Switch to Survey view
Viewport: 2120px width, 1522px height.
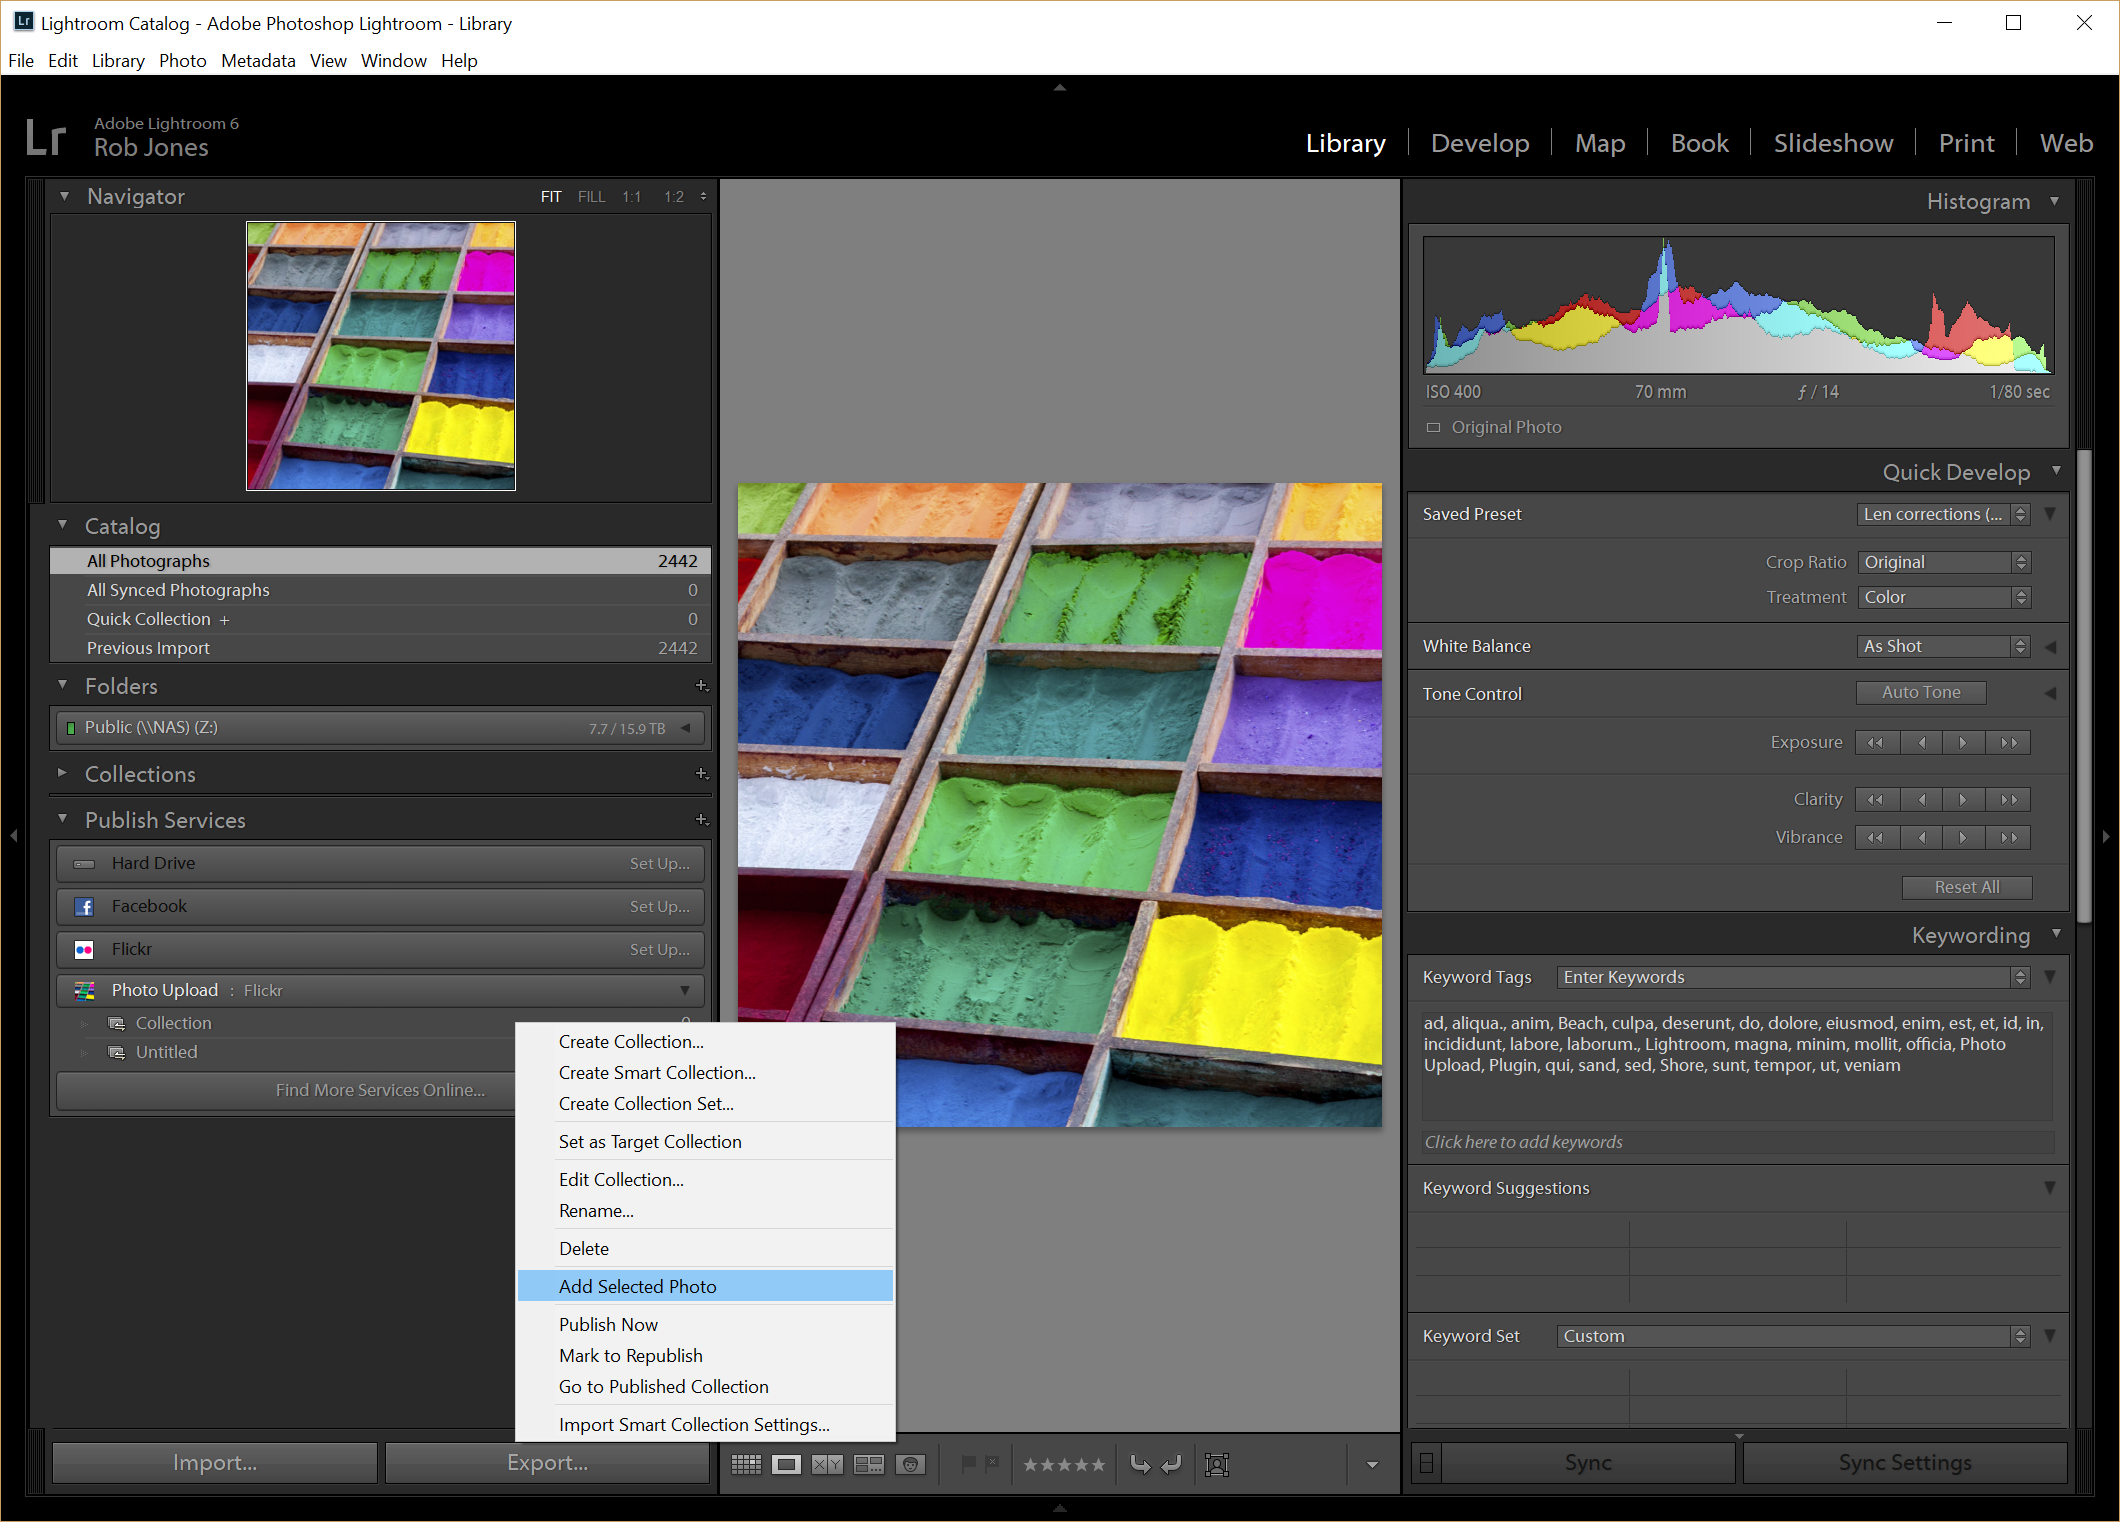(x=868, y=1464)
